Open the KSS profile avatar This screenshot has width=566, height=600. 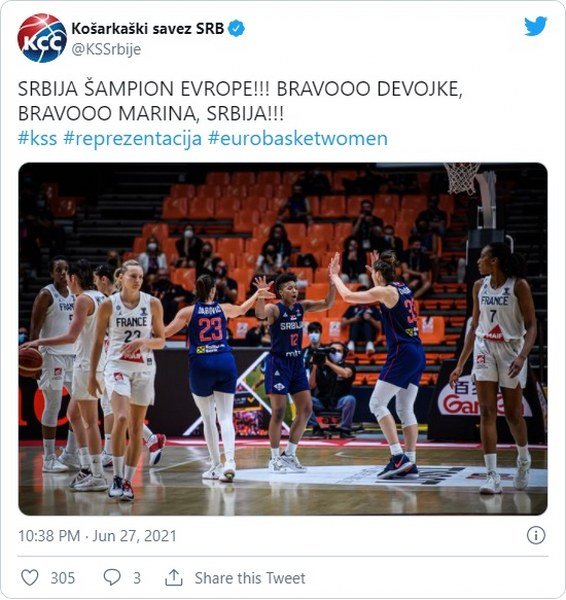tap(42, 38)
